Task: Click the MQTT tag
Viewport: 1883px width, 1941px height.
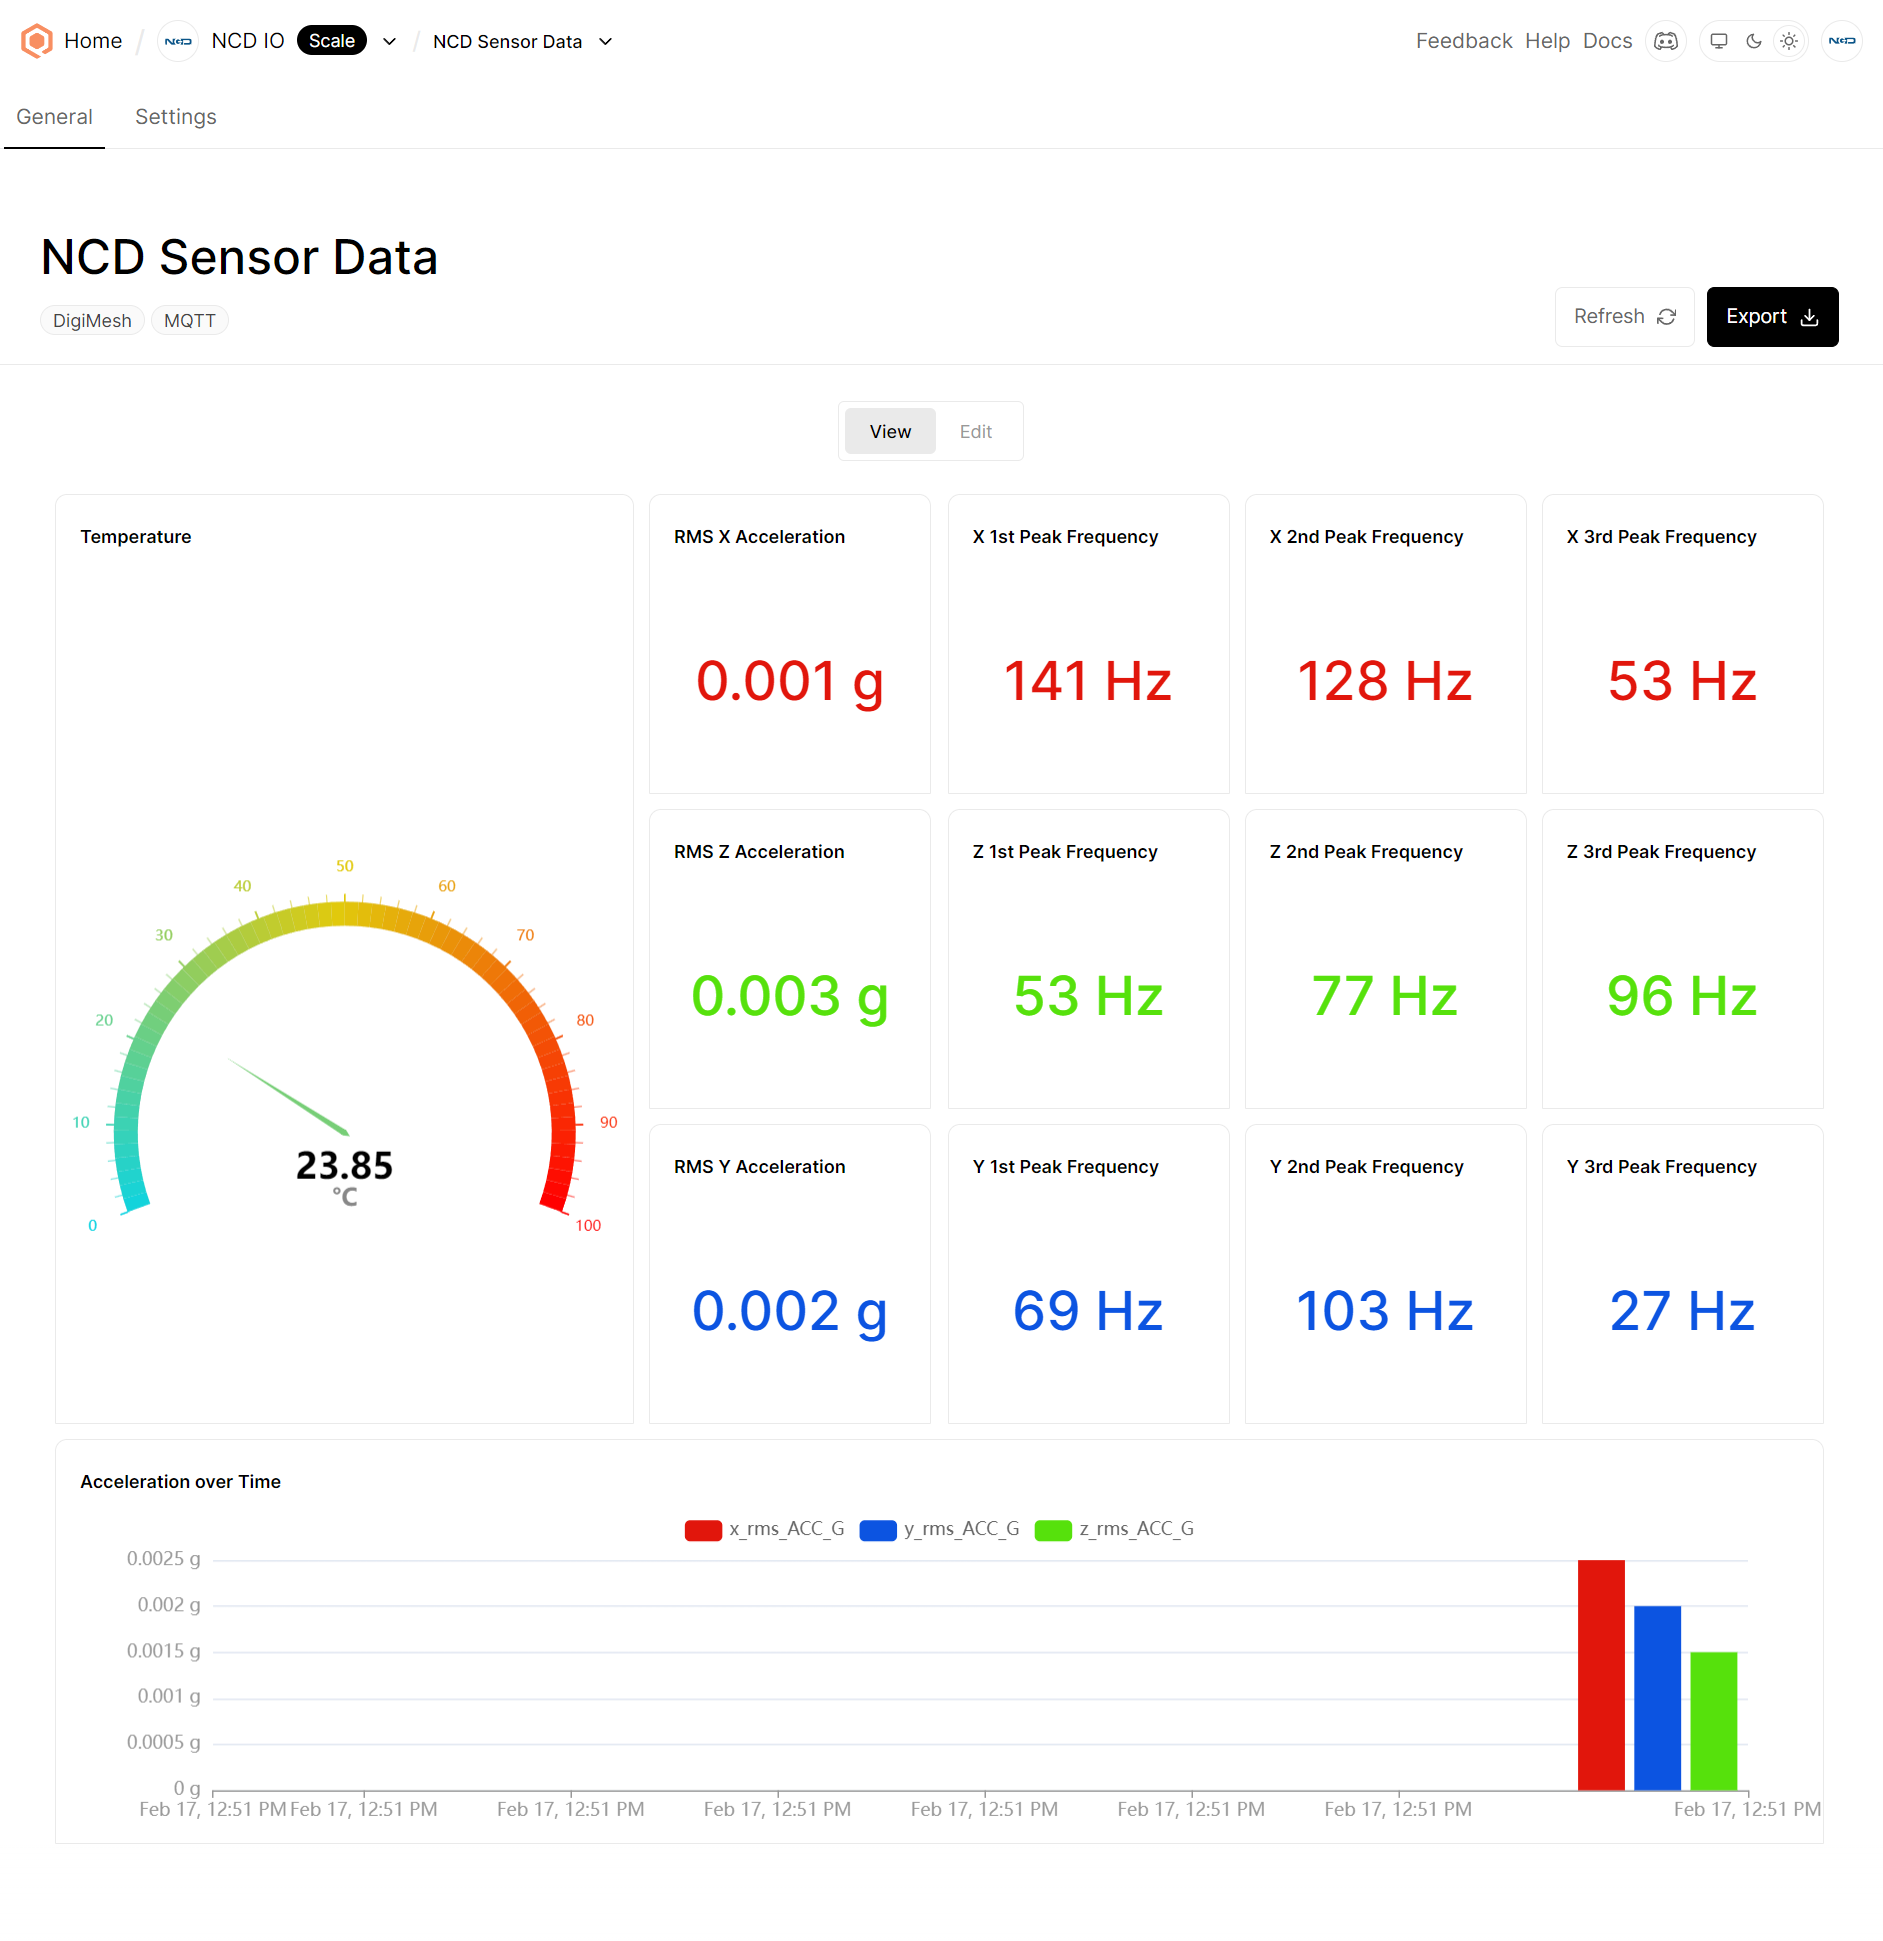Action: pos(190,320)
